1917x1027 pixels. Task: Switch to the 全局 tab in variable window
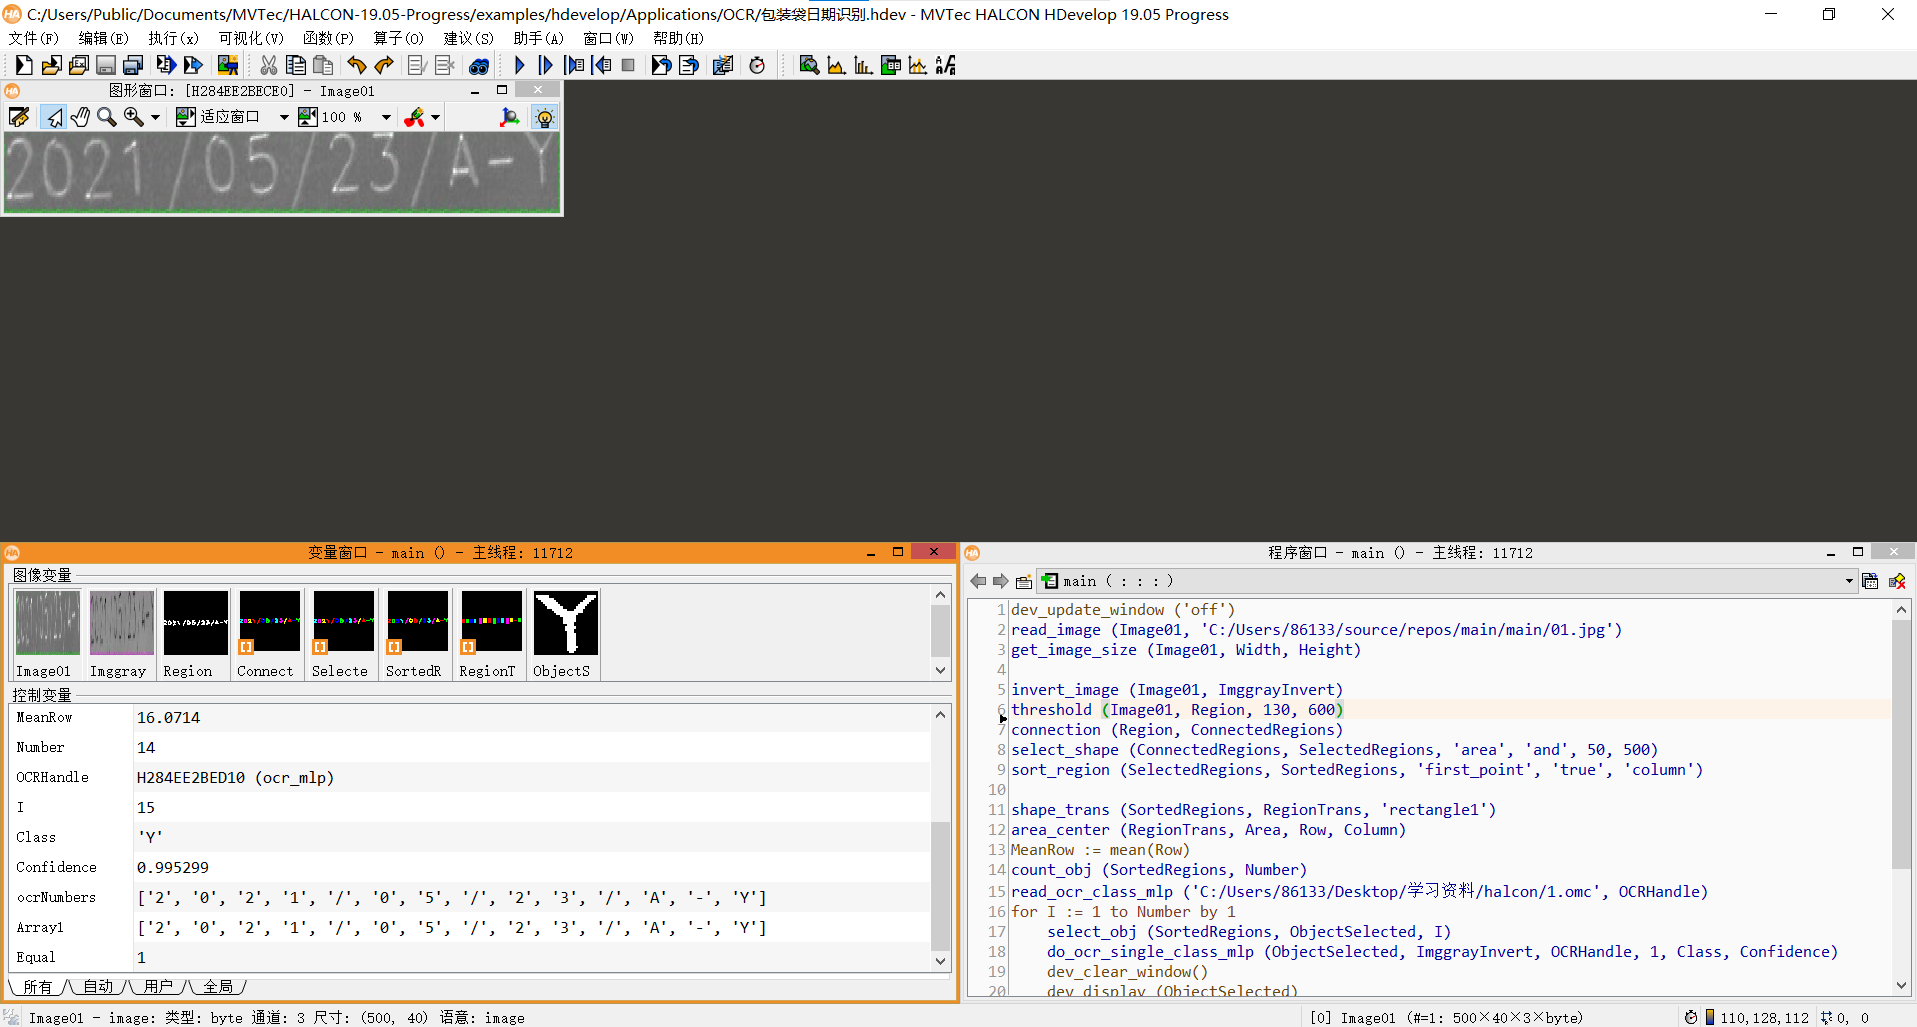coord(218,987)
